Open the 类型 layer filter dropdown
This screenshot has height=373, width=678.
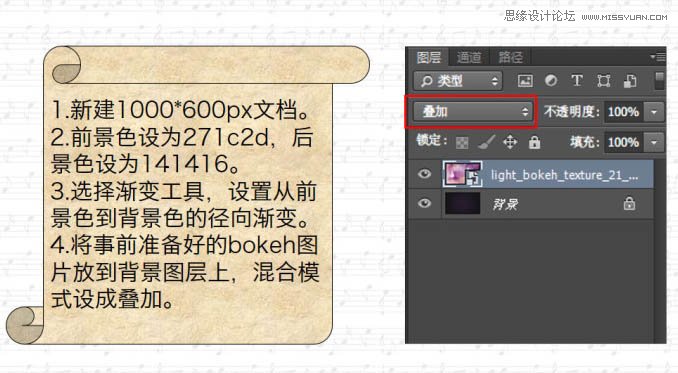click(458, 81)
